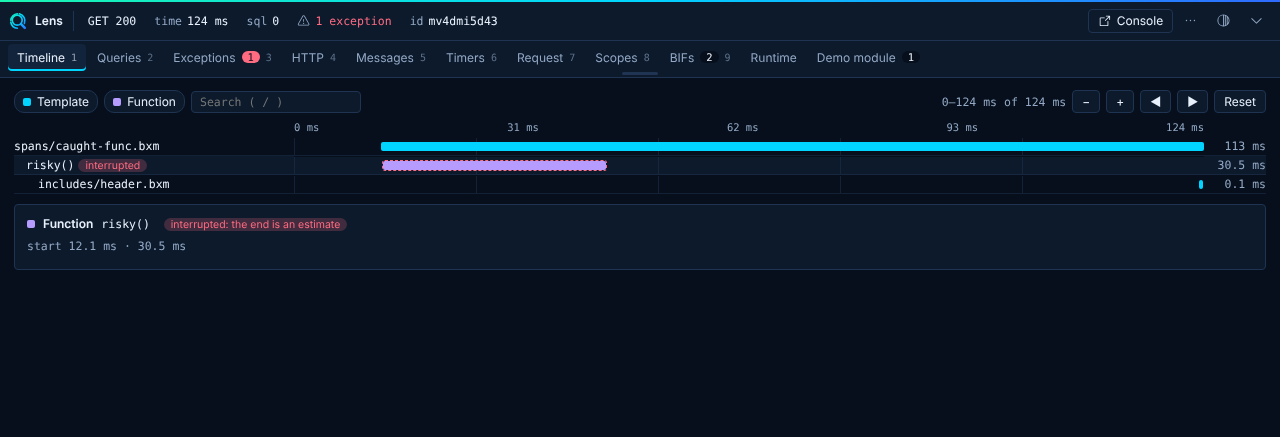Zoom in the timeline with plus
The width and height of the screenshot is (1280, 437).
(1120, 102)
